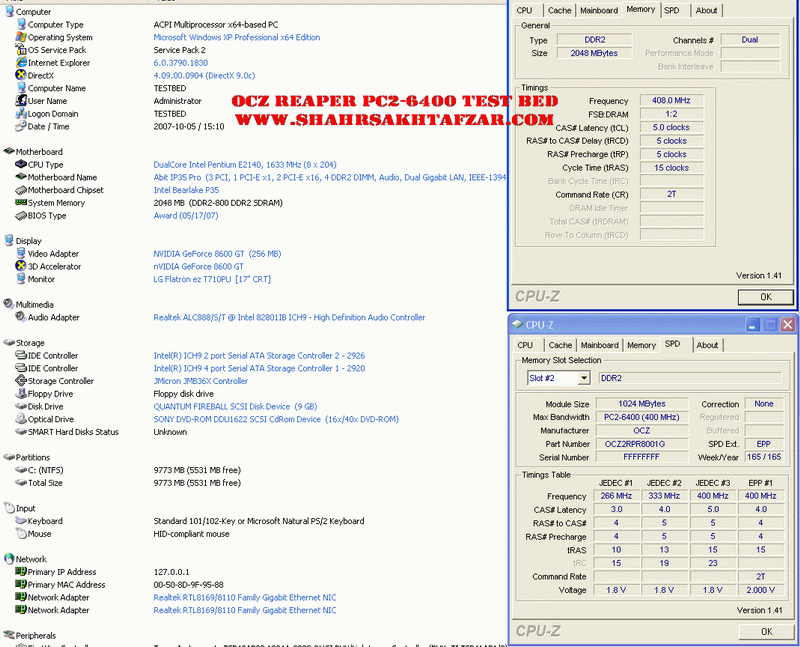The image size is (800, 647).
Task: Click the Logon Domain row icon
Action: coord(21,113)
